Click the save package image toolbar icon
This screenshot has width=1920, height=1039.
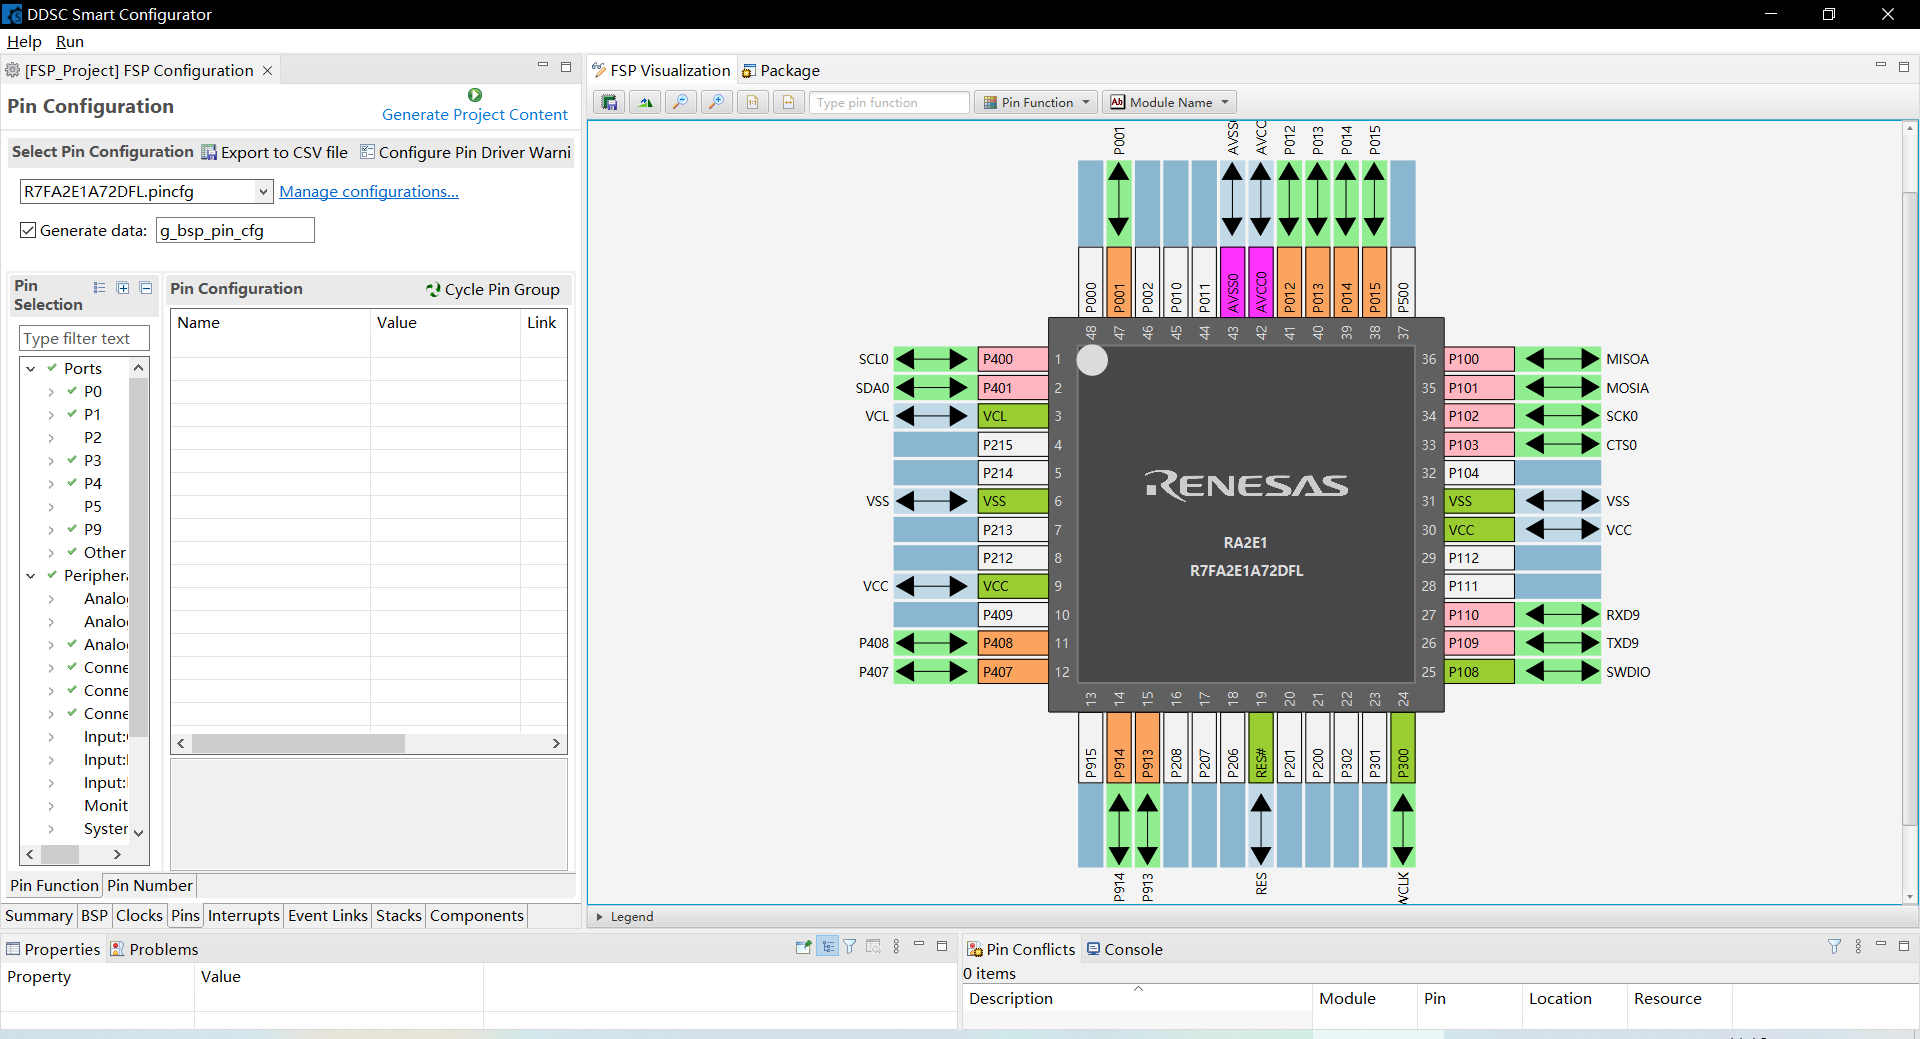609,102
